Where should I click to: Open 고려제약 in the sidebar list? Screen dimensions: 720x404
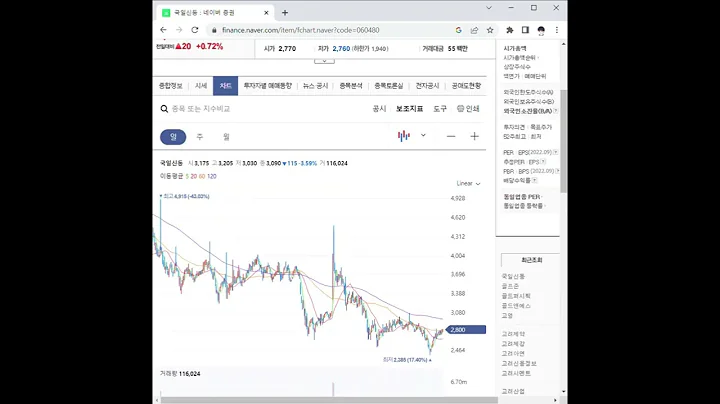coord(513,334)
